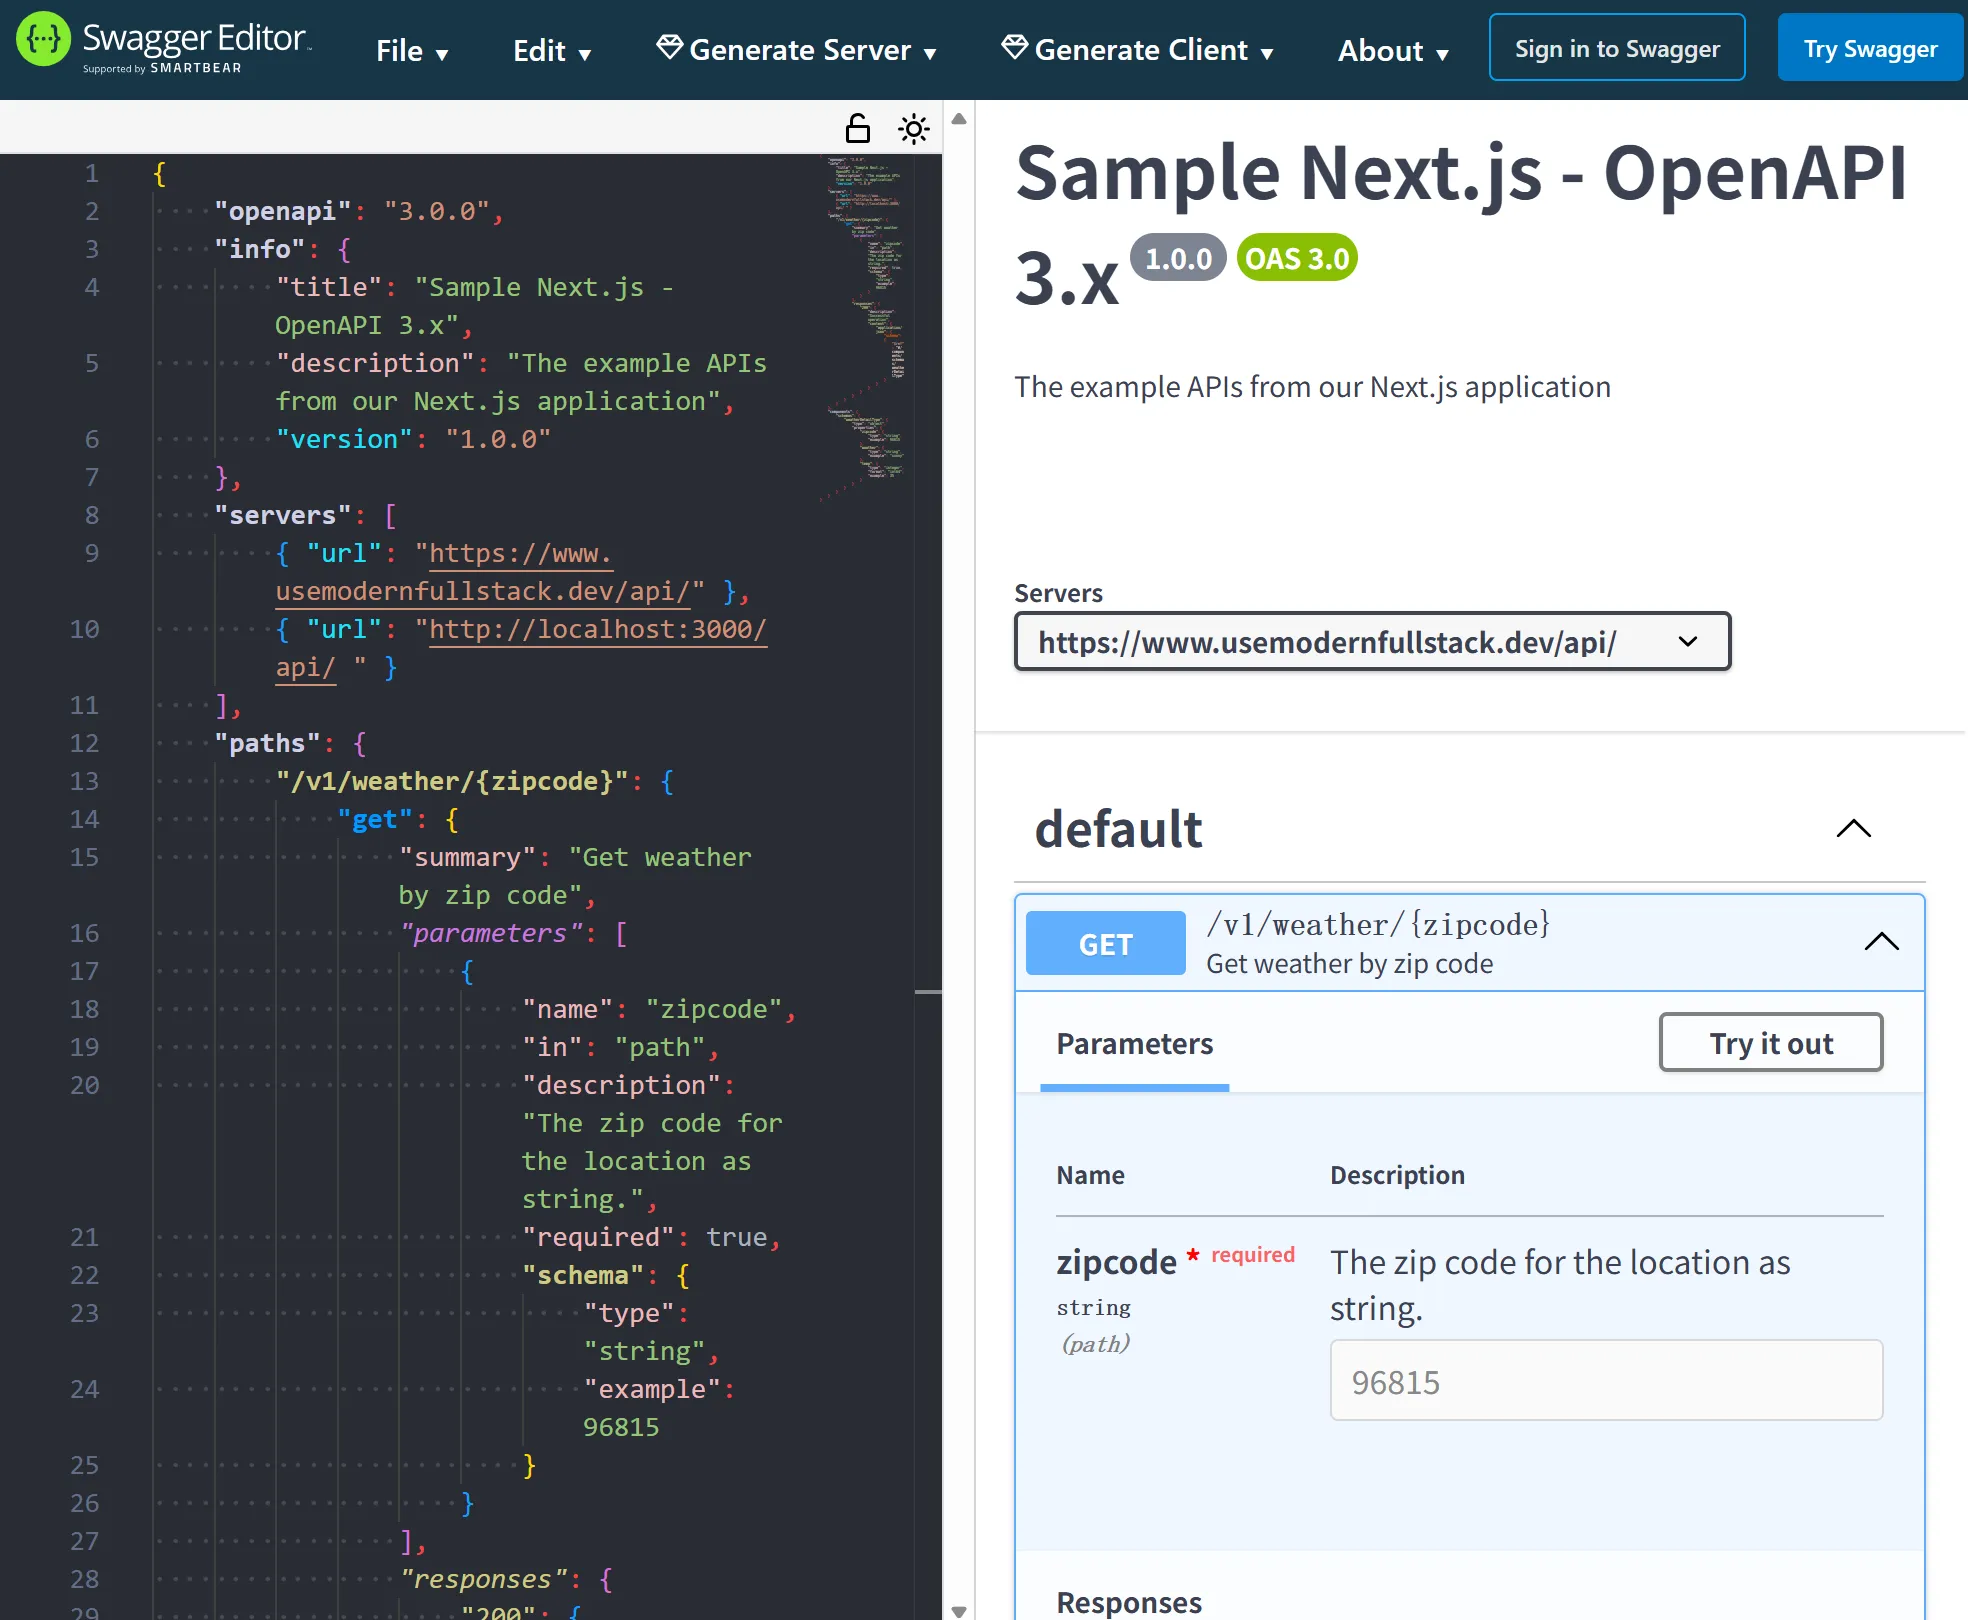Collapse the default operations section

[1854, 828]
